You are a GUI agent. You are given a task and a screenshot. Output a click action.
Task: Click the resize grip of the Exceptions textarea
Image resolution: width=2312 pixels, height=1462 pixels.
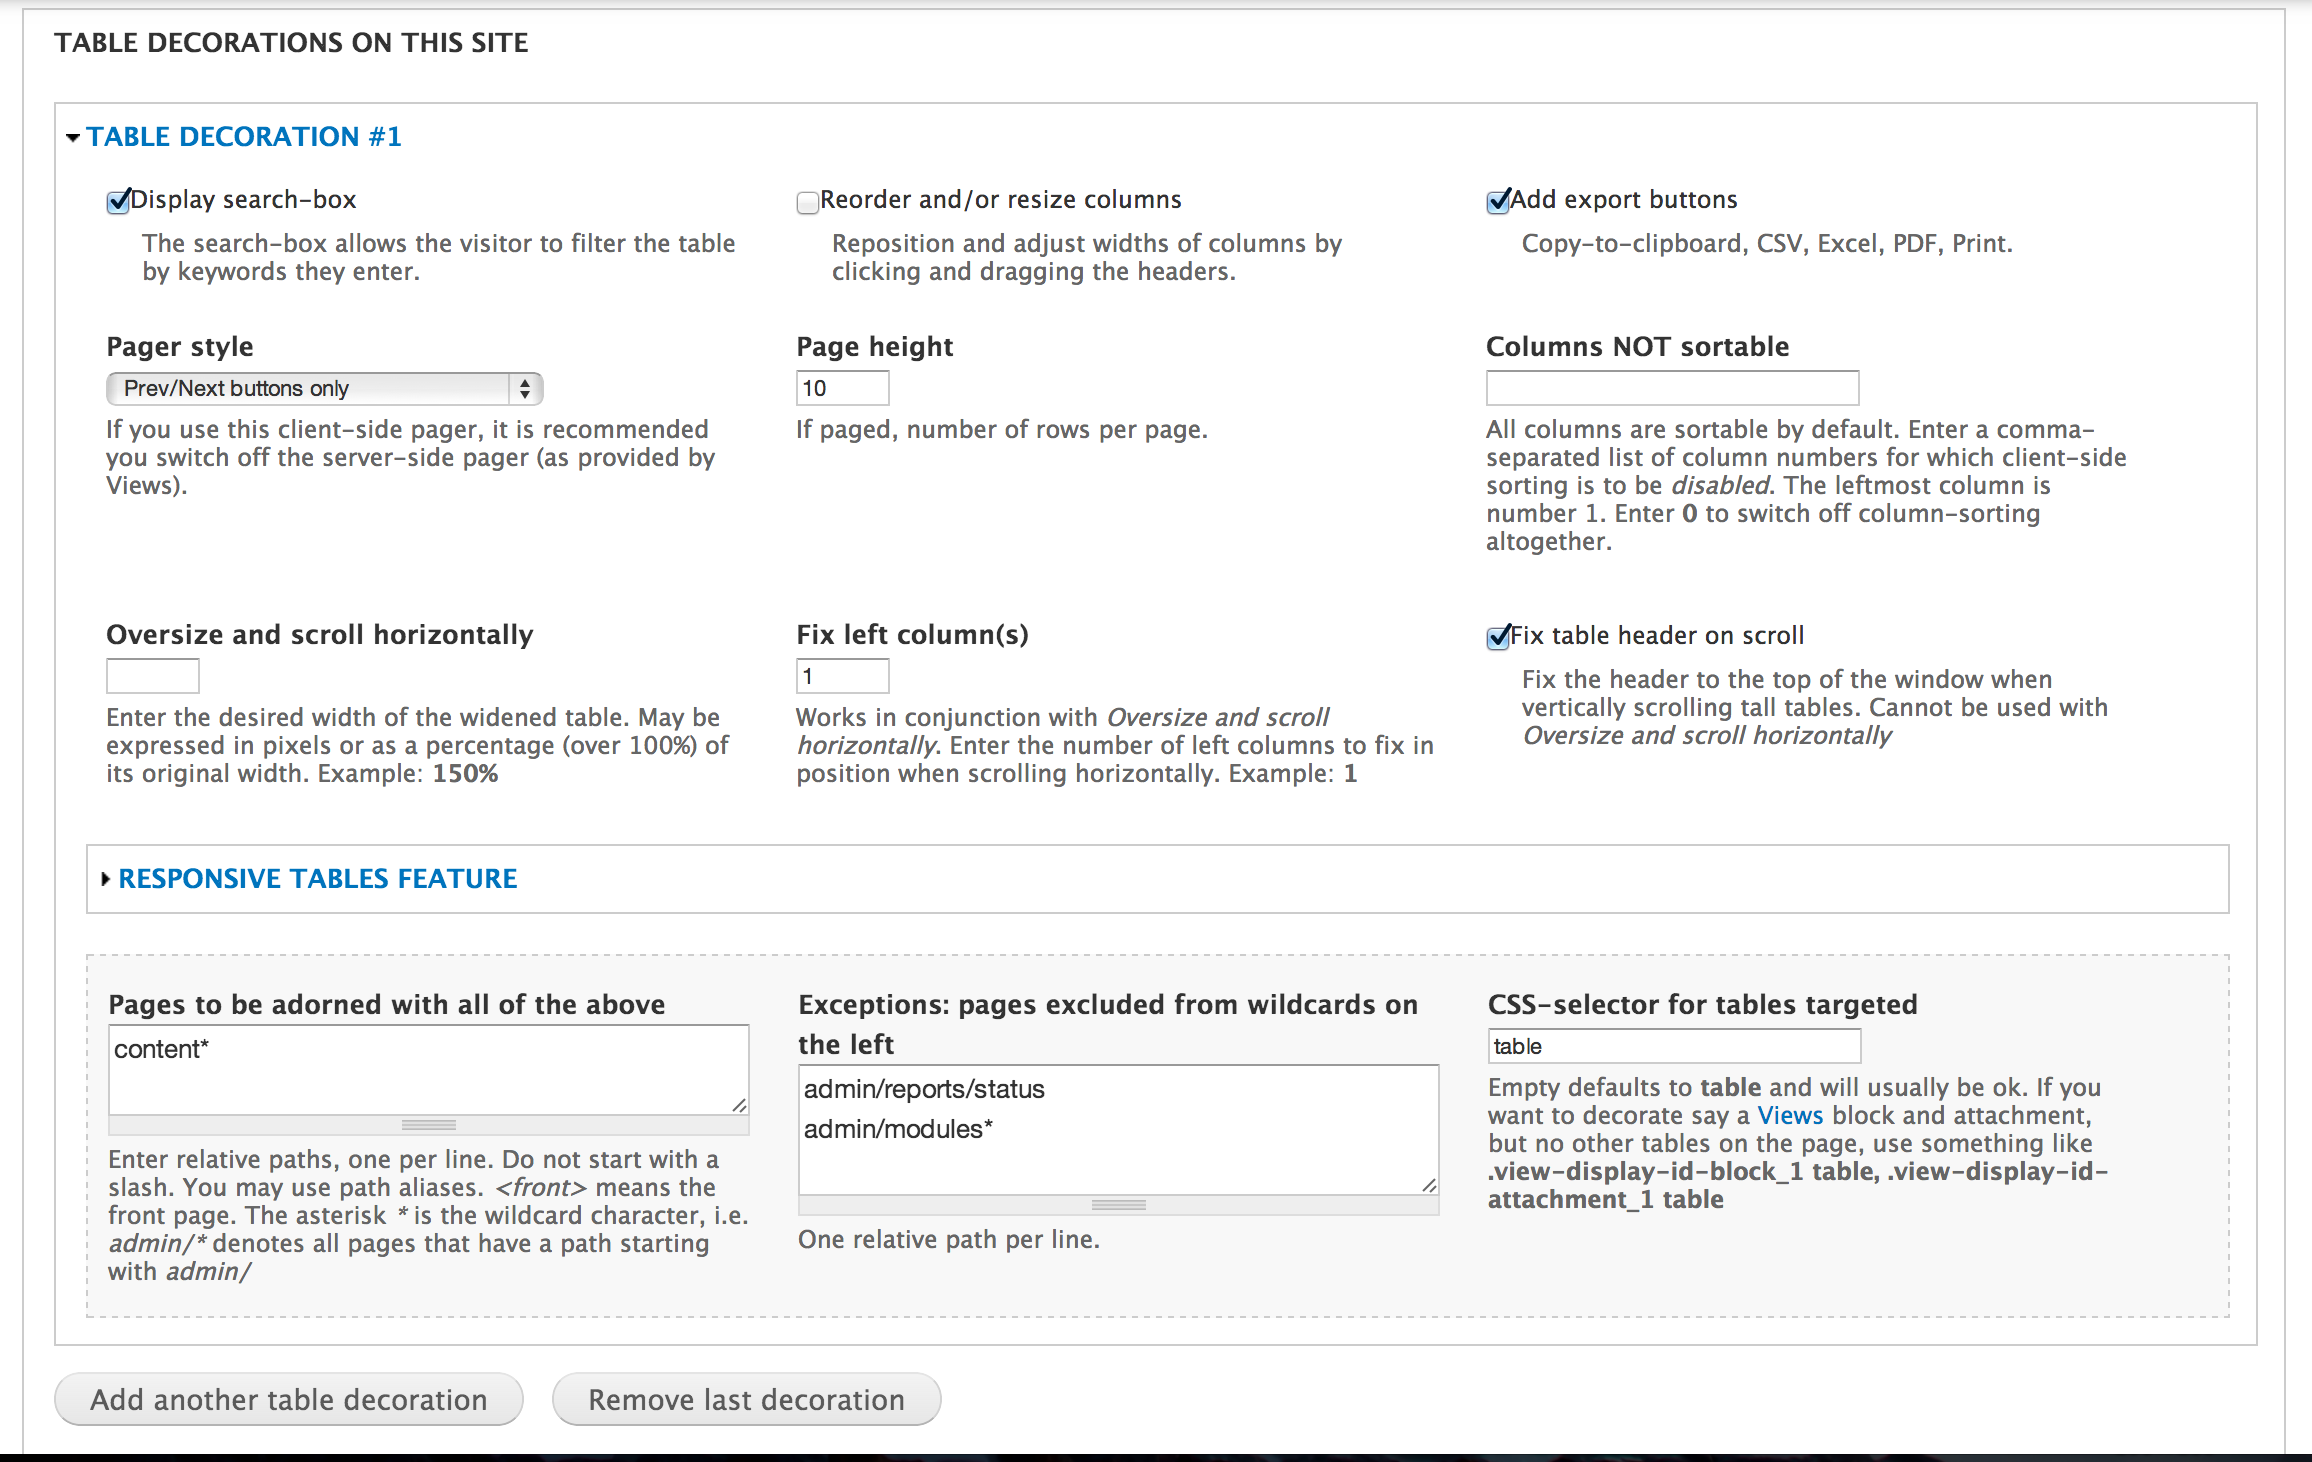[x=1429, y=1185]
